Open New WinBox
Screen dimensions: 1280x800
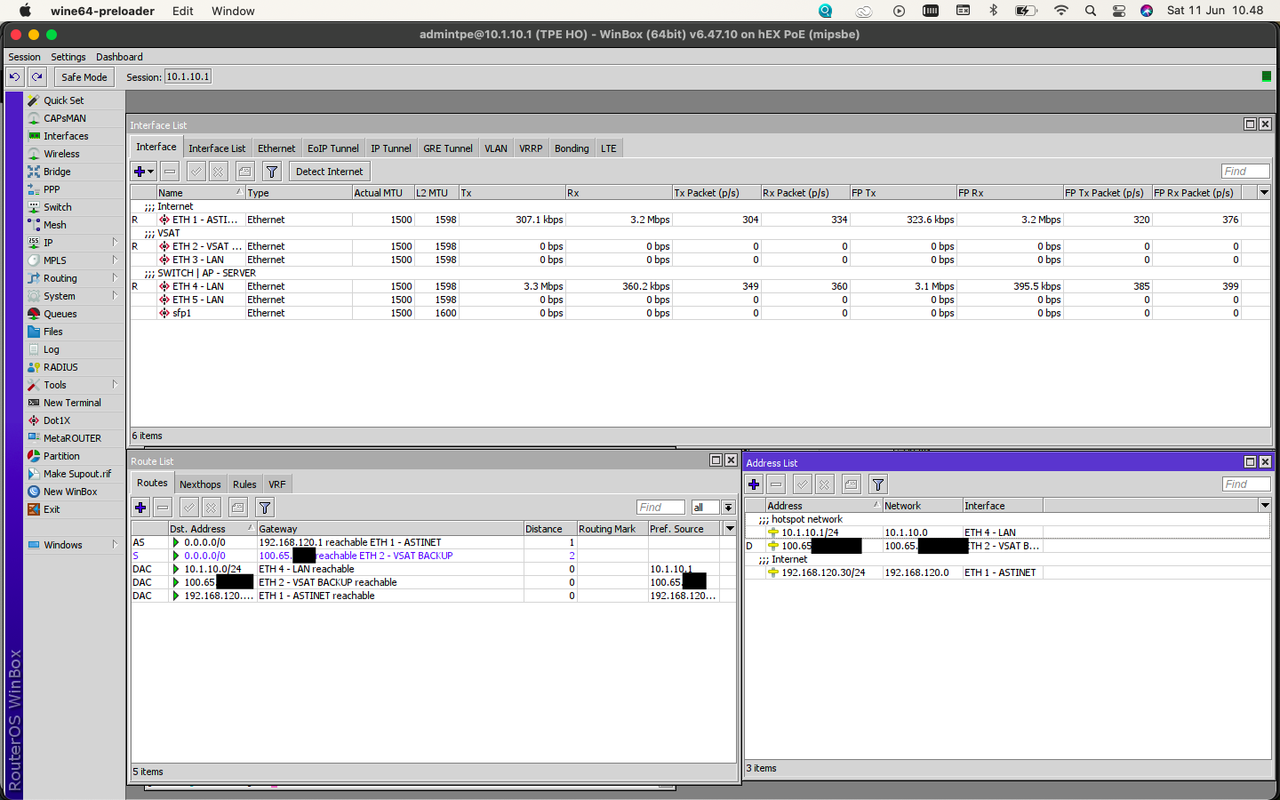coord(70,492)
